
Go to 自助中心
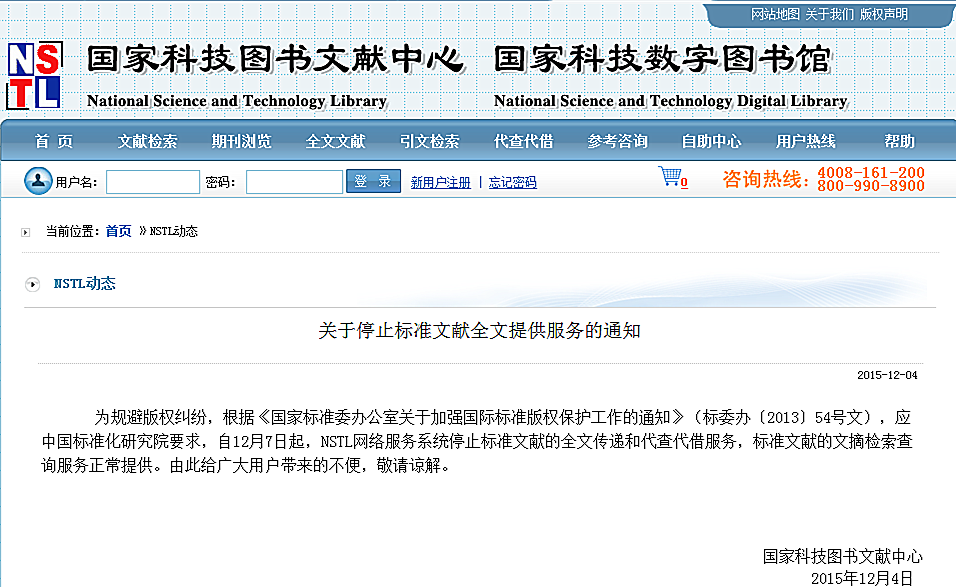(x=711, y=141)
